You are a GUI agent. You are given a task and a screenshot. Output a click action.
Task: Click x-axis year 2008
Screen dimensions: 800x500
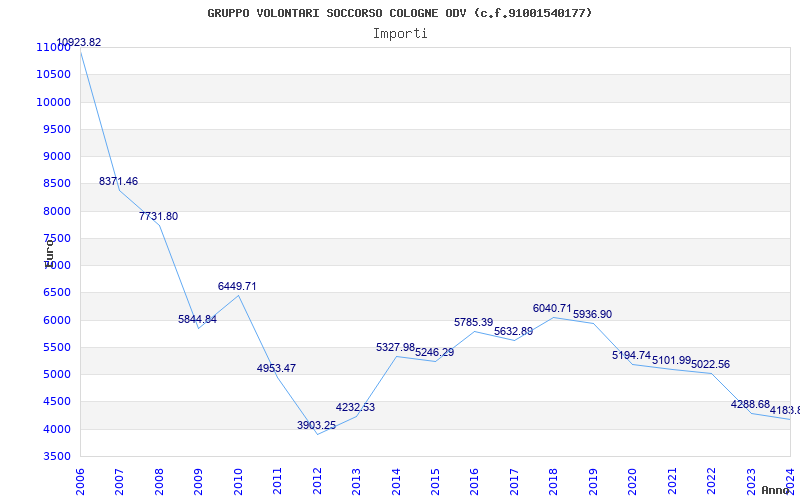(159, 481)
